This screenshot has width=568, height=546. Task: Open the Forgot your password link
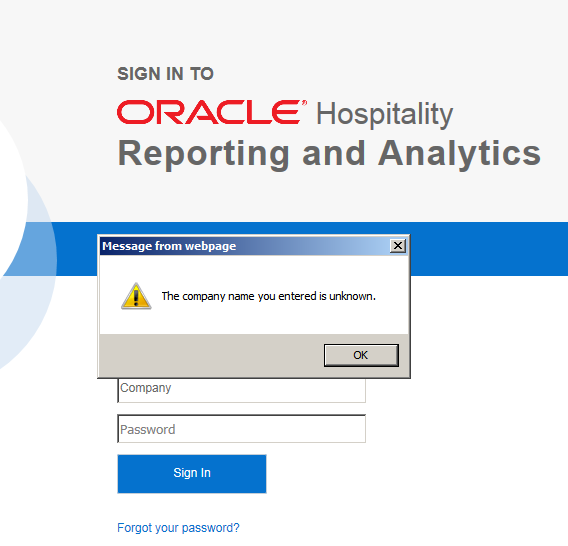178,528
